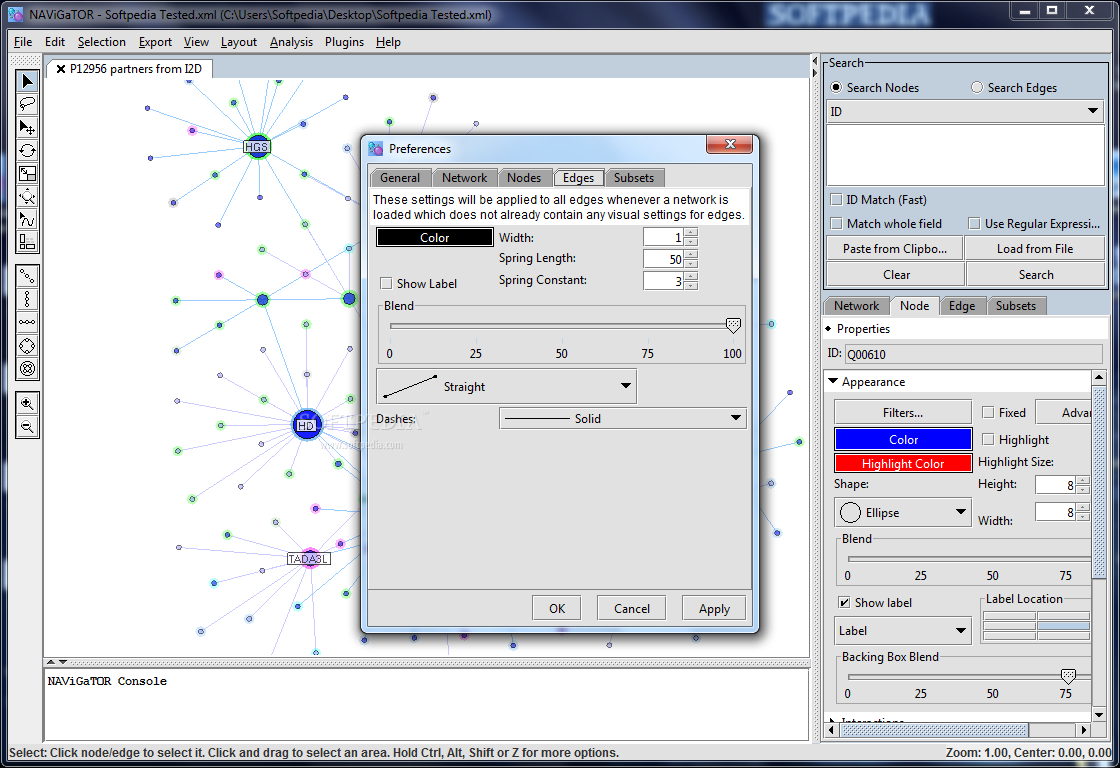
Task: Enable the ID Match (Fast) checkbox
Action: (x=836, y=199)
